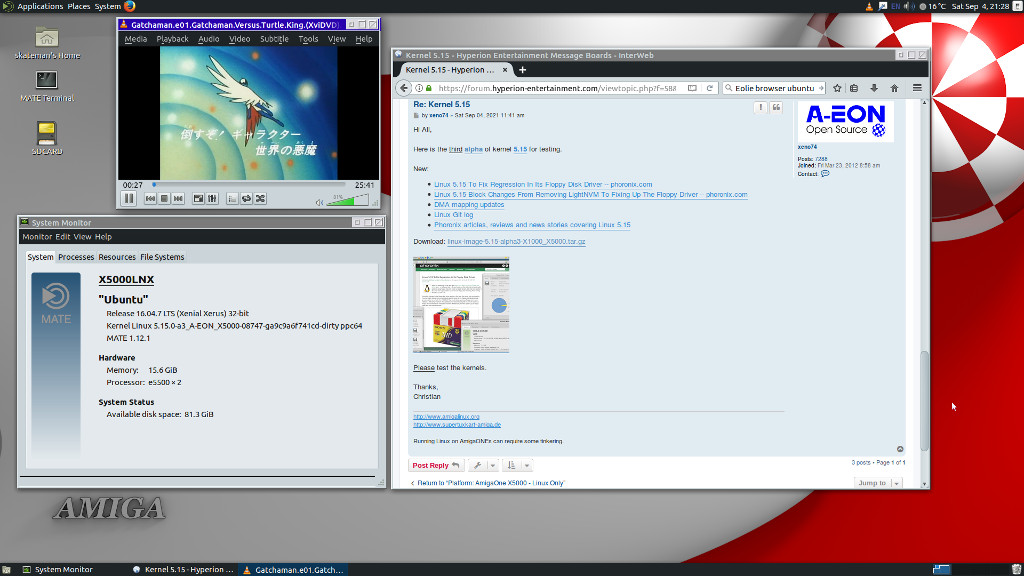The image size is (1024, 576).
Task: Show bookmarks list in browser toolbar
Action: click(854, 88)
